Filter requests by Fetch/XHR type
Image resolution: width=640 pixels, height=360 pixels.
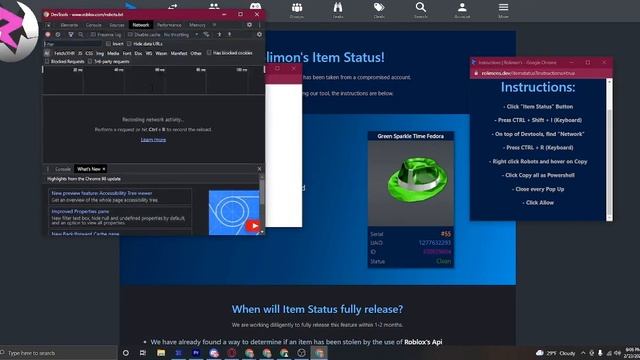click(x=64, y=53)
